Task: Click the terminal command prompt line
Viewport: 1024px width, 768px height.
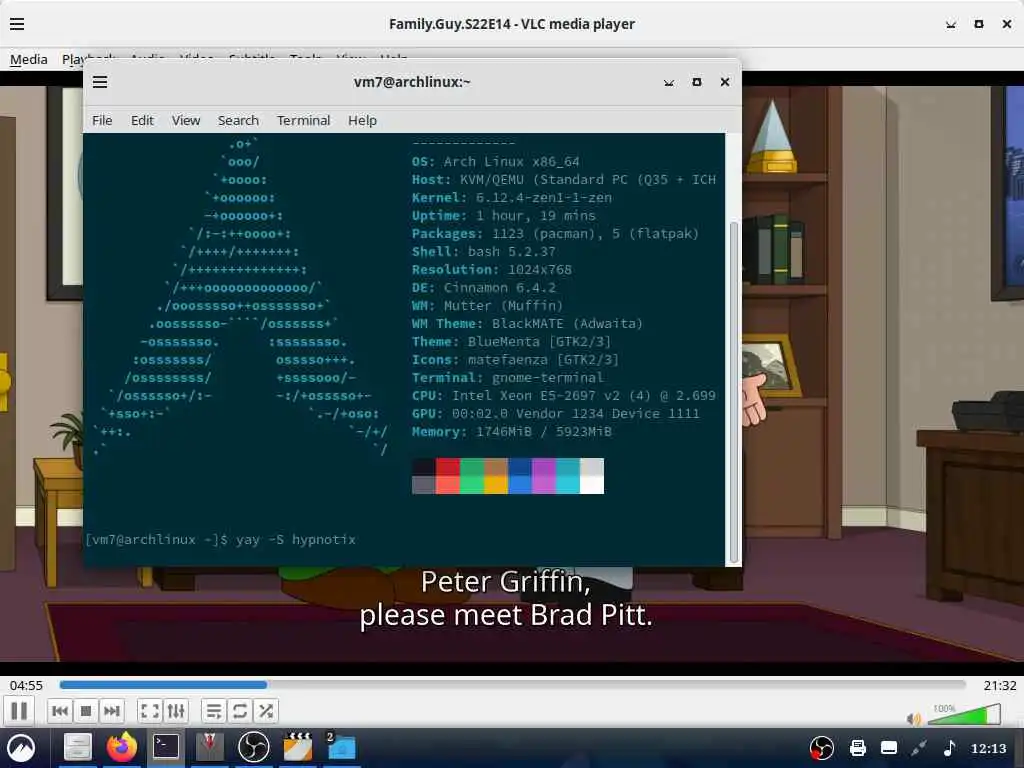Action: click(x=221, y=539)
